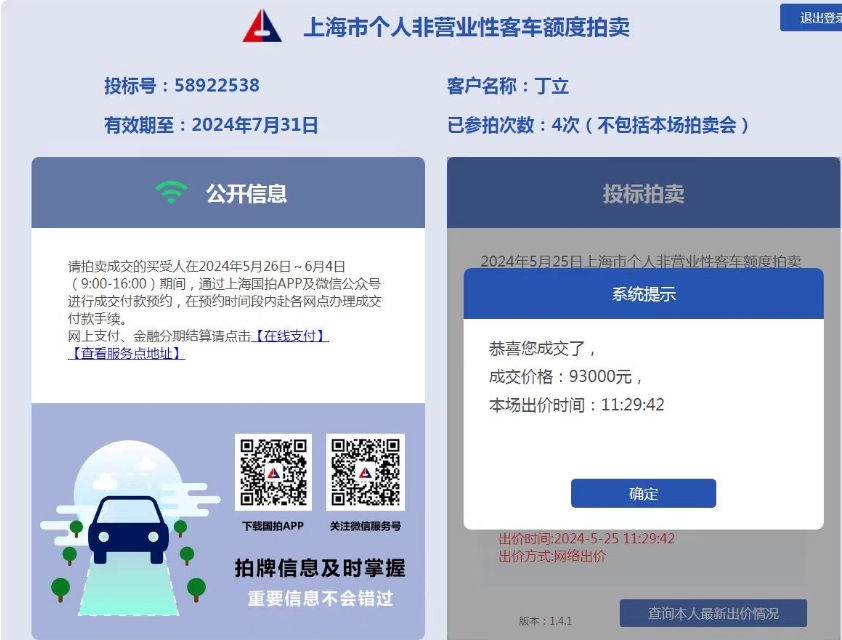Click the 退出登录 logout button

pyautogui.click(x=811, y=18)
